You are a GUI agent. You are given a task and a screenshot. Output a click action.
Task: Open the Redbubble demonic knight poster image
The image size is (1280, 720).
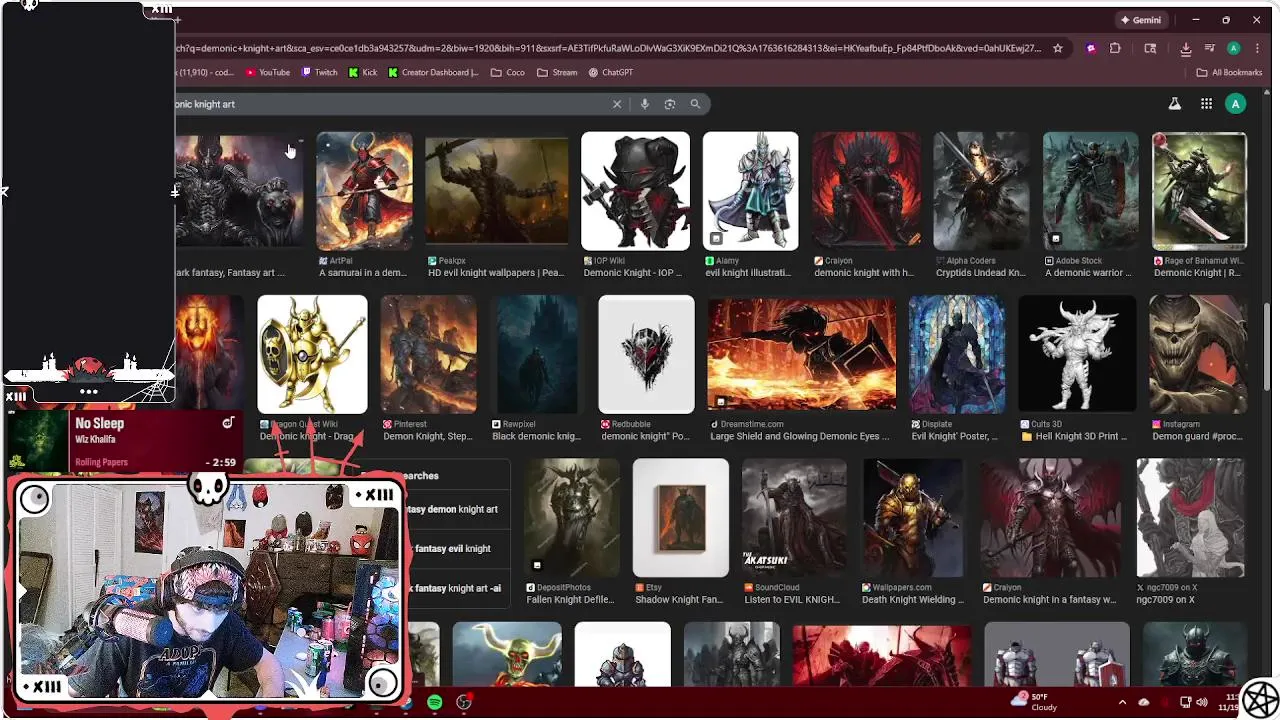646,354
